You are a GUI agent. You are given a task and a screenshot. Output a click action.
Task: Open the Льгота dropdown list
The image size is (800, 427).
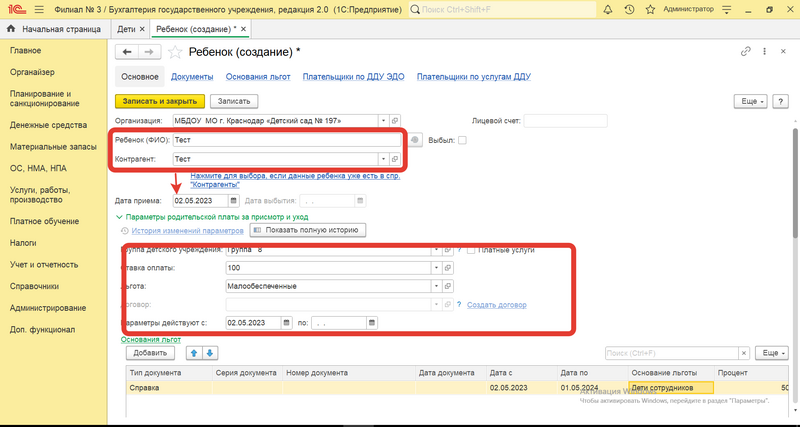pos(436,286)
